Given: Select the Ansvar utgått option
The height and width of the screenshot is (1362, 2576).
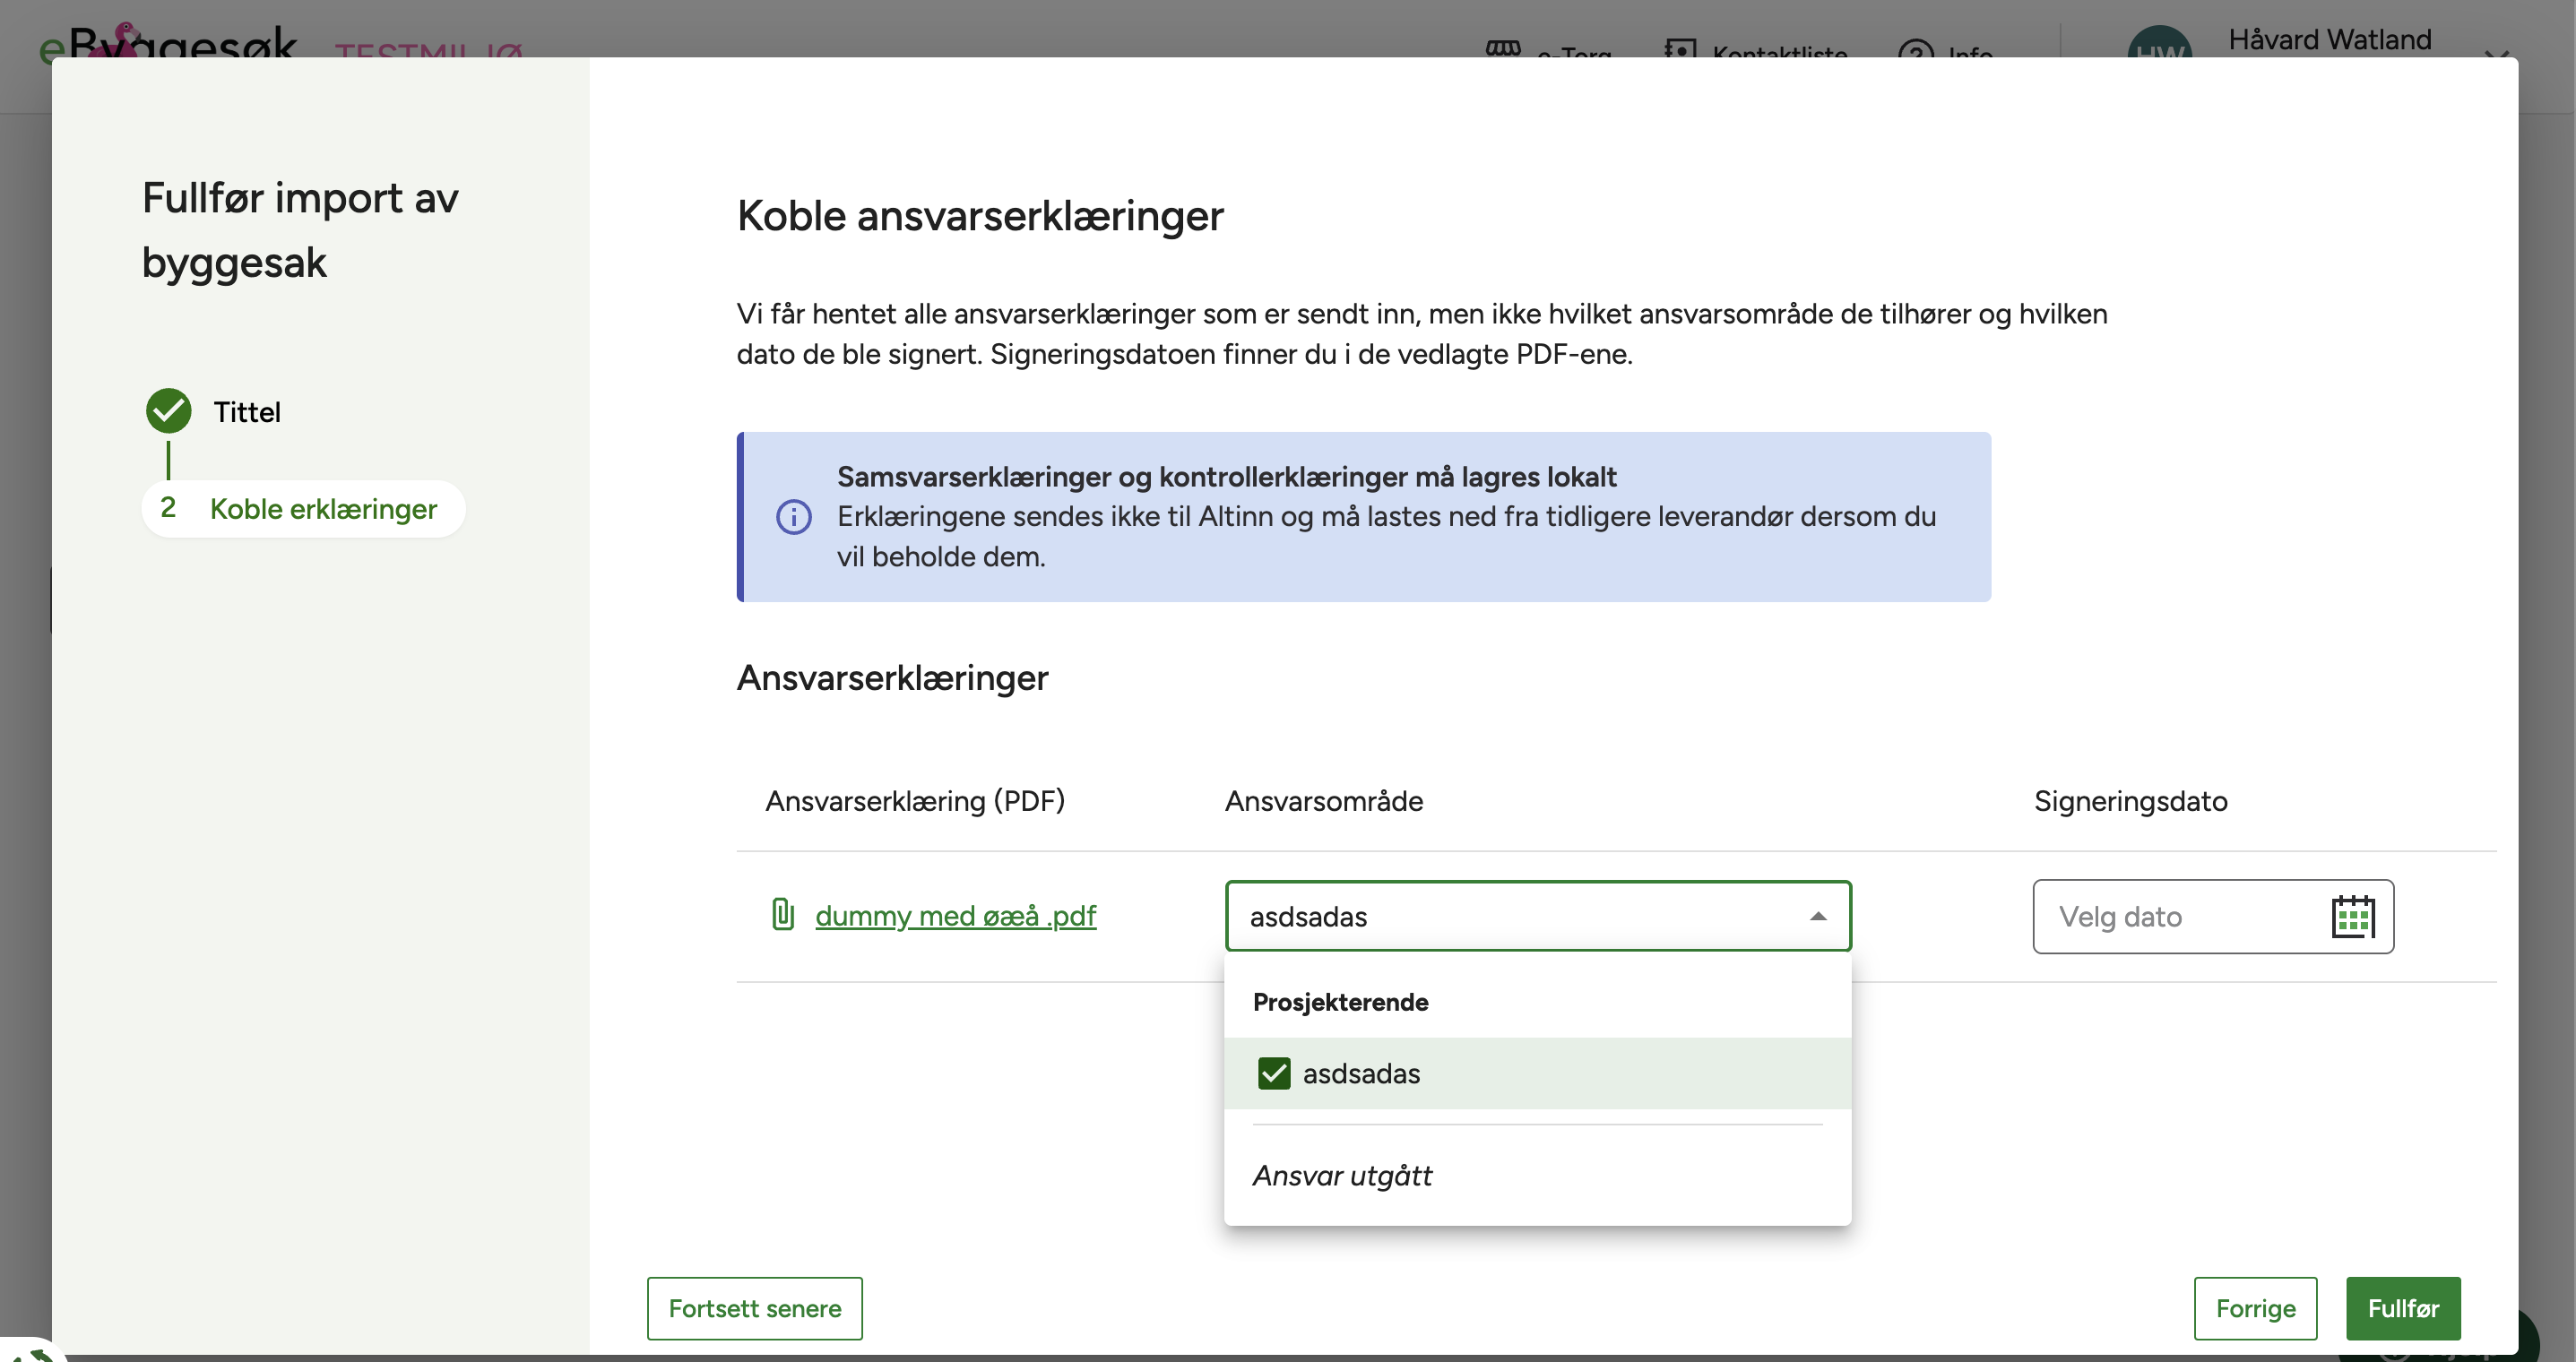Looking at the screenshot, I should click(1342, 1175).
